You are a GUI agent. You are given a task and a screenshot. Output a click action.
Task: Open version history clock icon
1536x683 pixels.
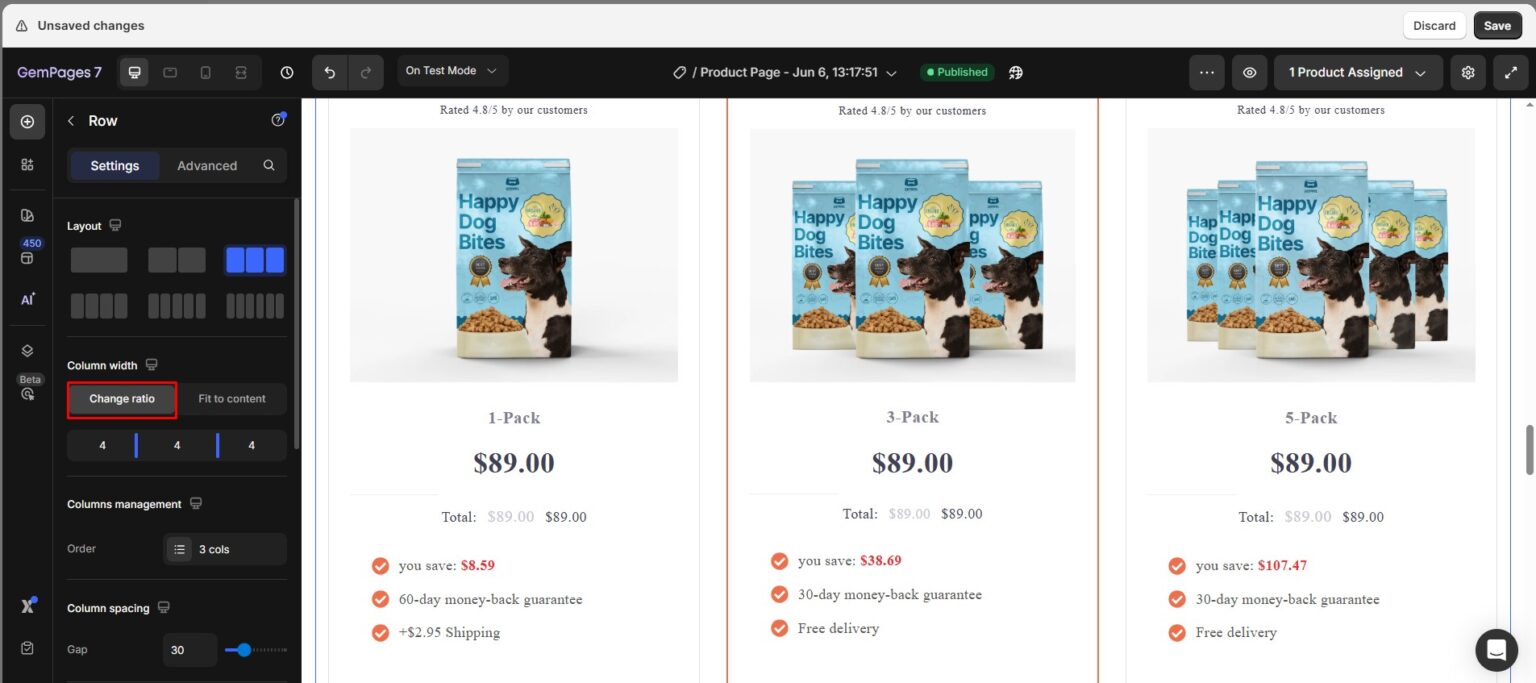pyautogui.click(x=287, y=72)
